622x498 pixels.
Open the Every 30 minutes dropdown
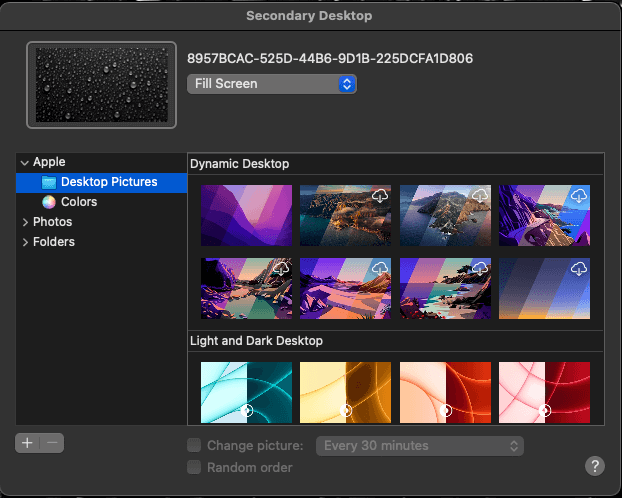420,446
